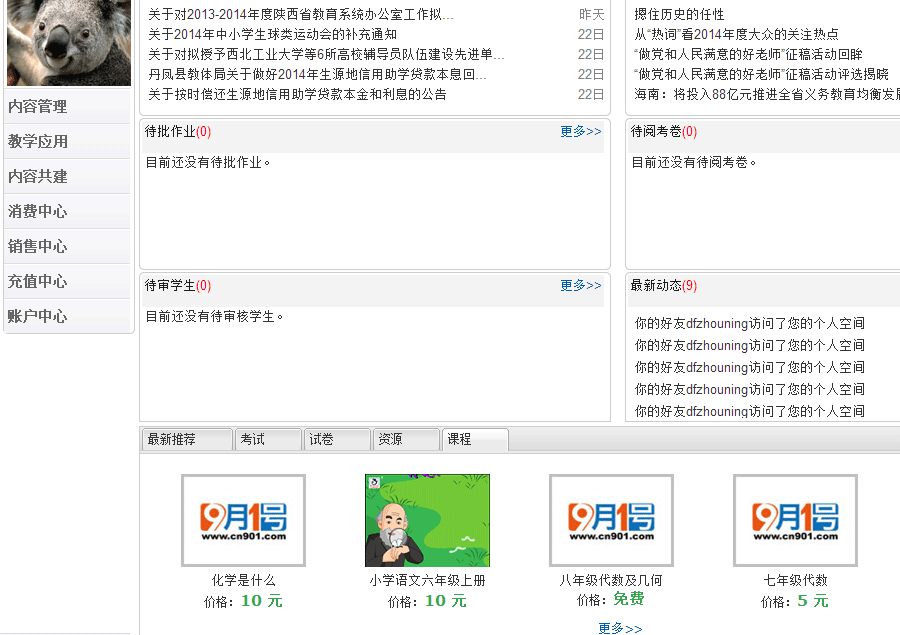
Task: Open the 化学是什么 course thumbnail
Action: tap(243, 520)
